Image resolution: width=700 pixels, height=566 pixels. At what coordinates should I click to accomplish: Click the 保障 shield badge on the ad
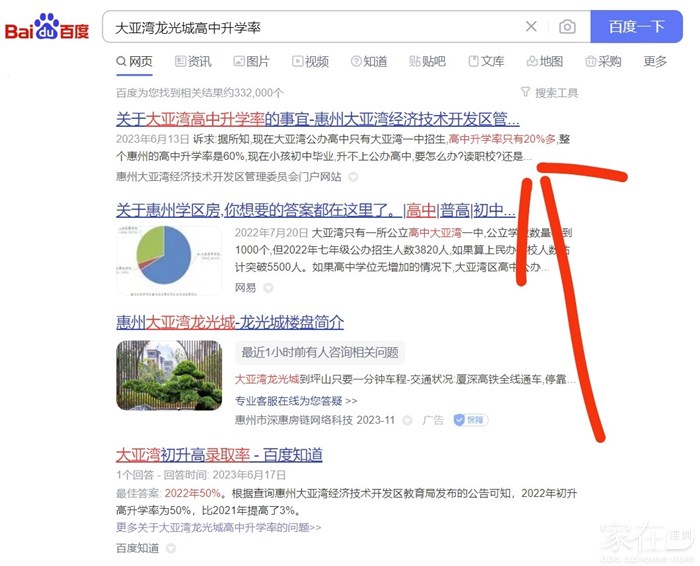[x=467, y=420]
